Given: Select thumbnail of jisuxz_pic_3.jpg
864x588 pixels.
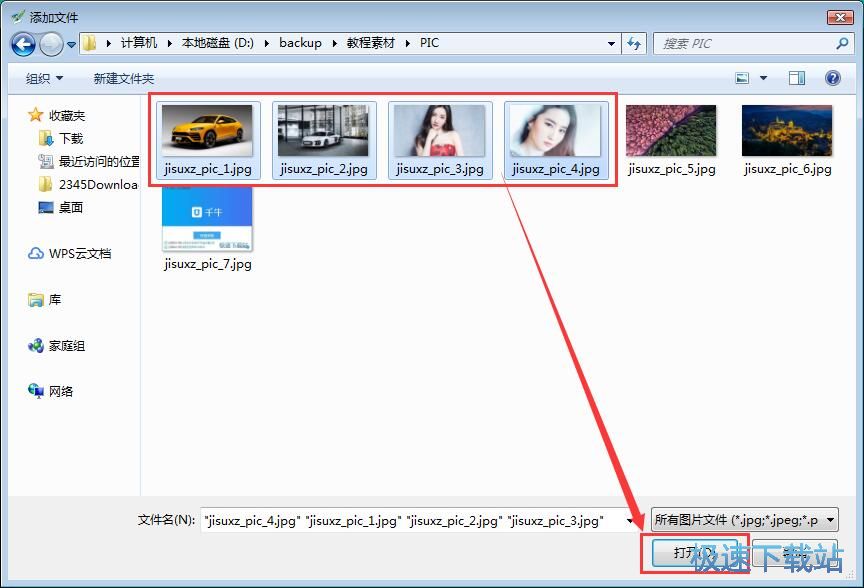Looking at the screenshot, I should pyautogui.click(x=439, y=131).
